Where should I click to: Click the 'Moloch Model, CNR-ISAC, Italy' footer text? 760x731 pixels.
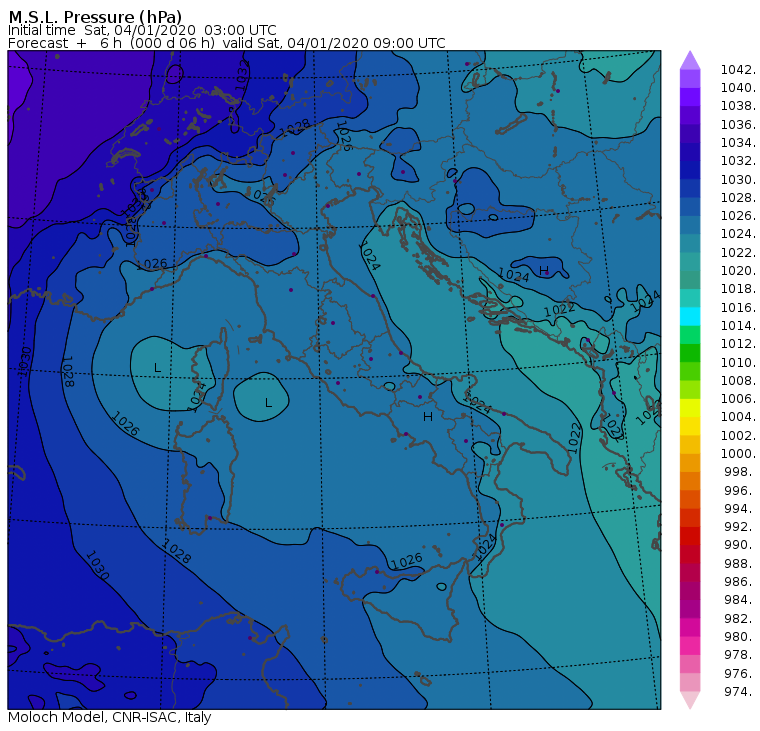tap(110, 717)
